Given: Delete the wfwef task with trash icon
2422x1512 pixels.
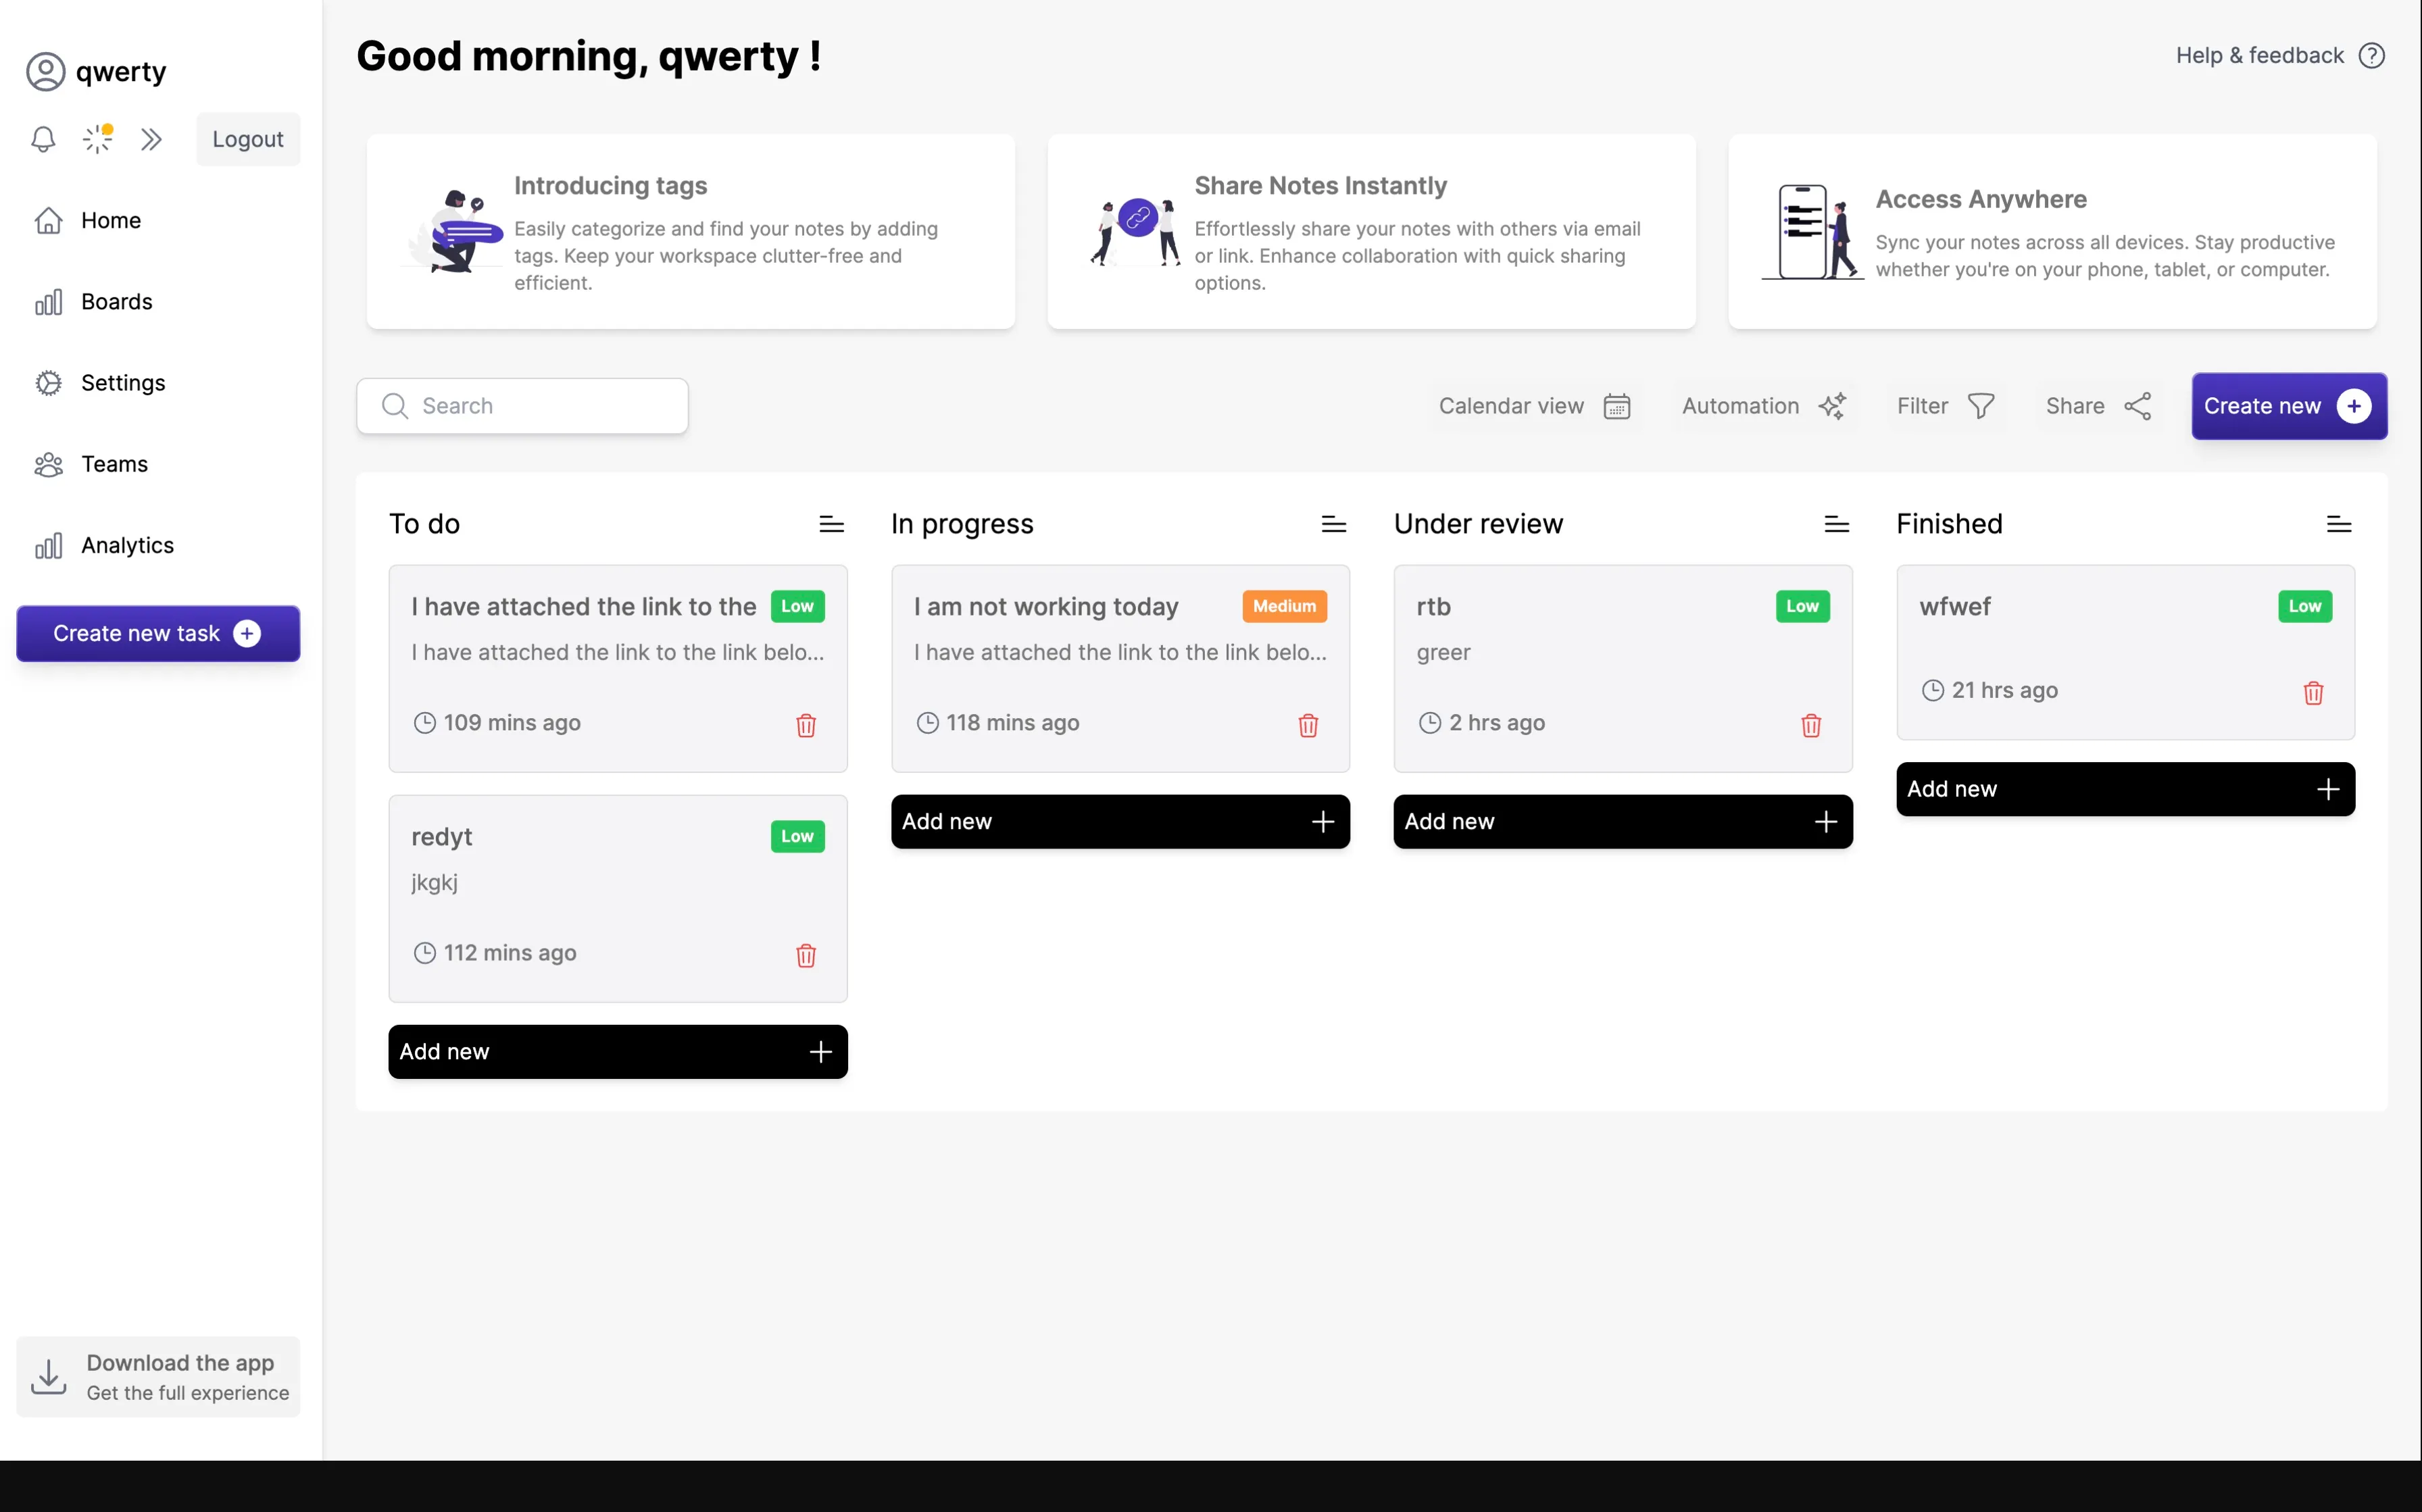Looking at the screenshot, I should [x=2313, y=693].
